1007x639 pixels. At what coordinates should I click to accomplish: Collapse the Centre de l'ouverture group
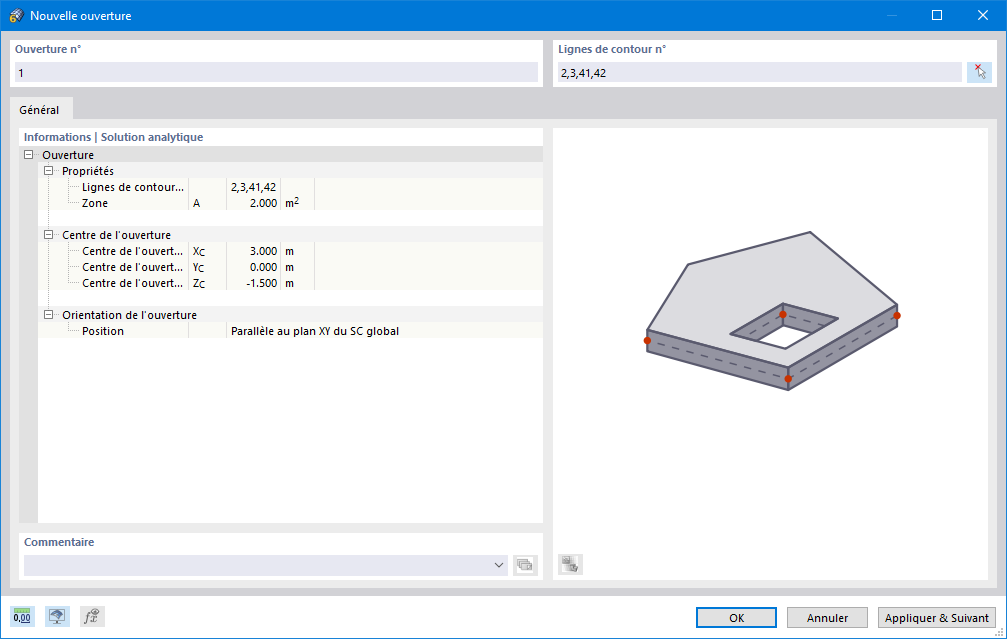[x=48, y=235]
